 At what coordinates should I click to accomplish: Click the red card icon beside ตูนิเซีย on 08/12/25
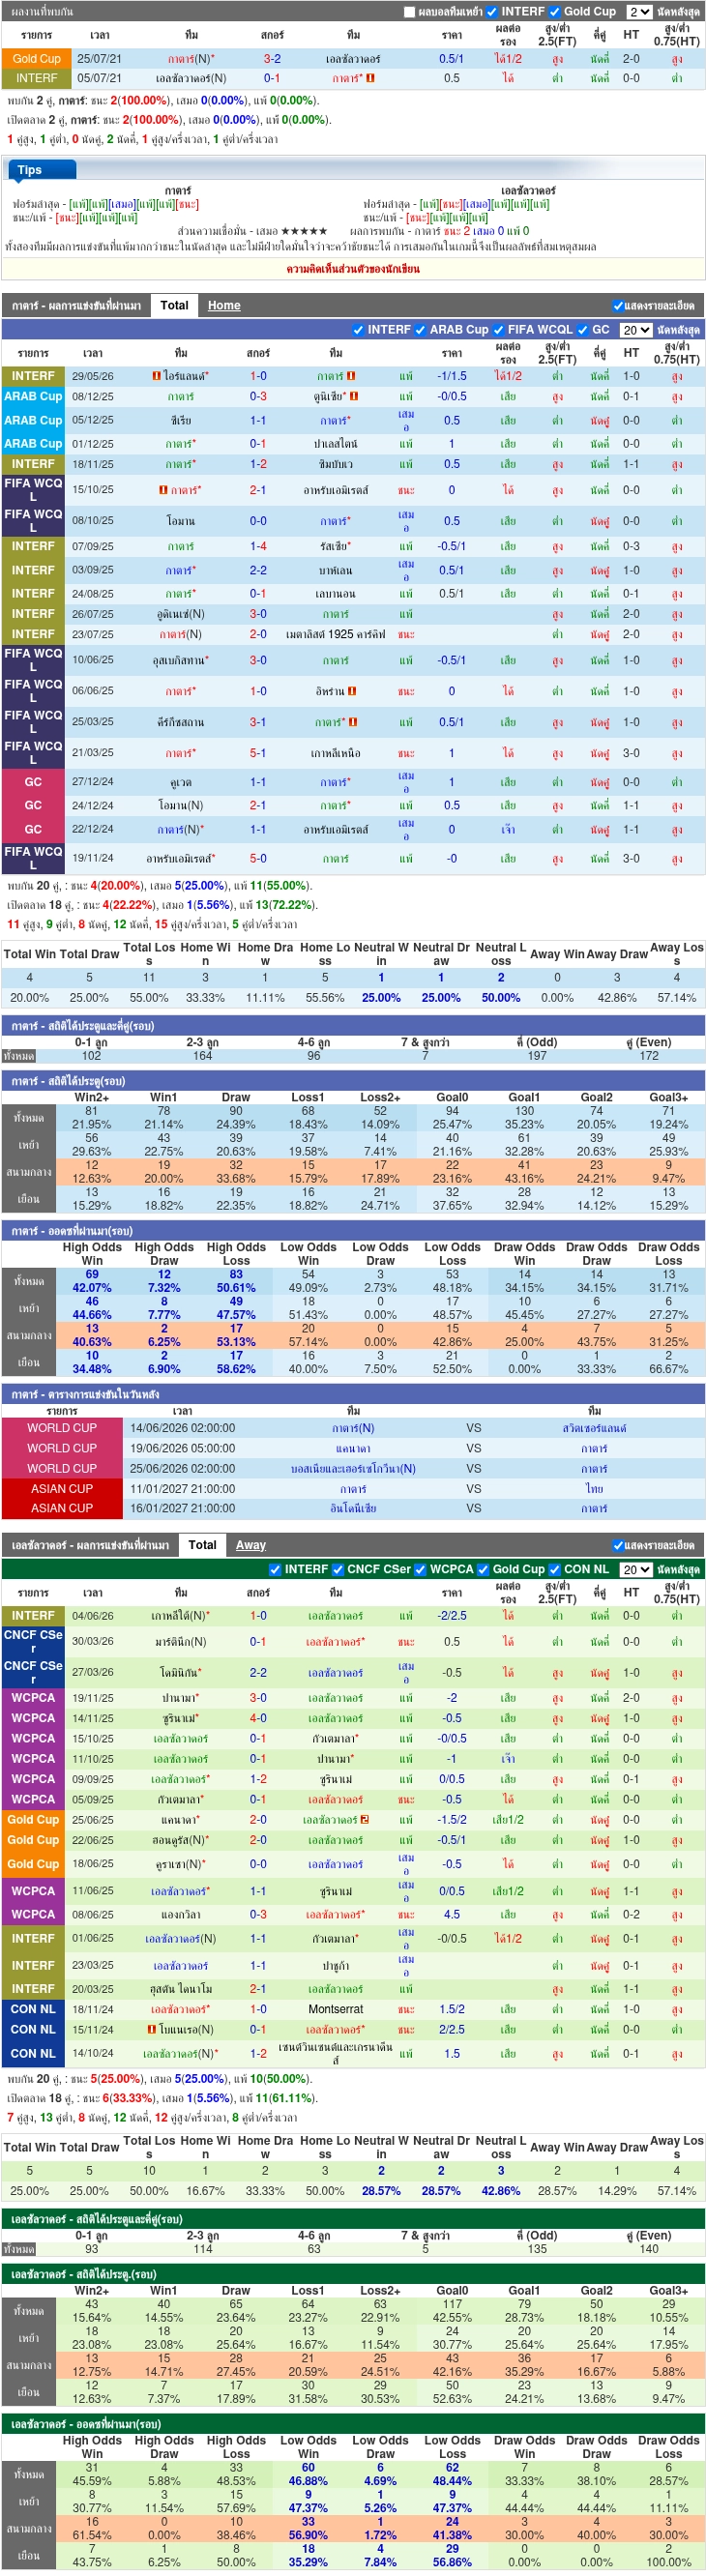click(x=354, y=396)
